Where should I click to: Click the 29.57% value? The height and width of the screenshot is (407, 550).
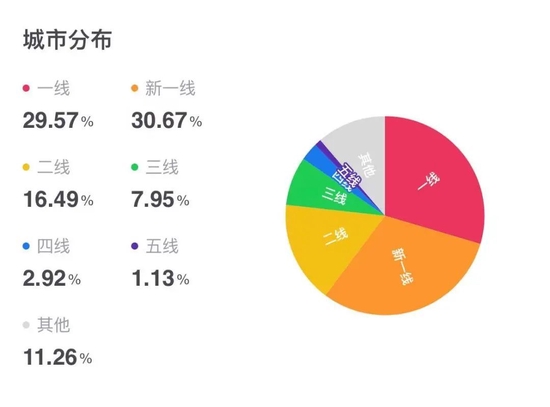pos(58,120)
